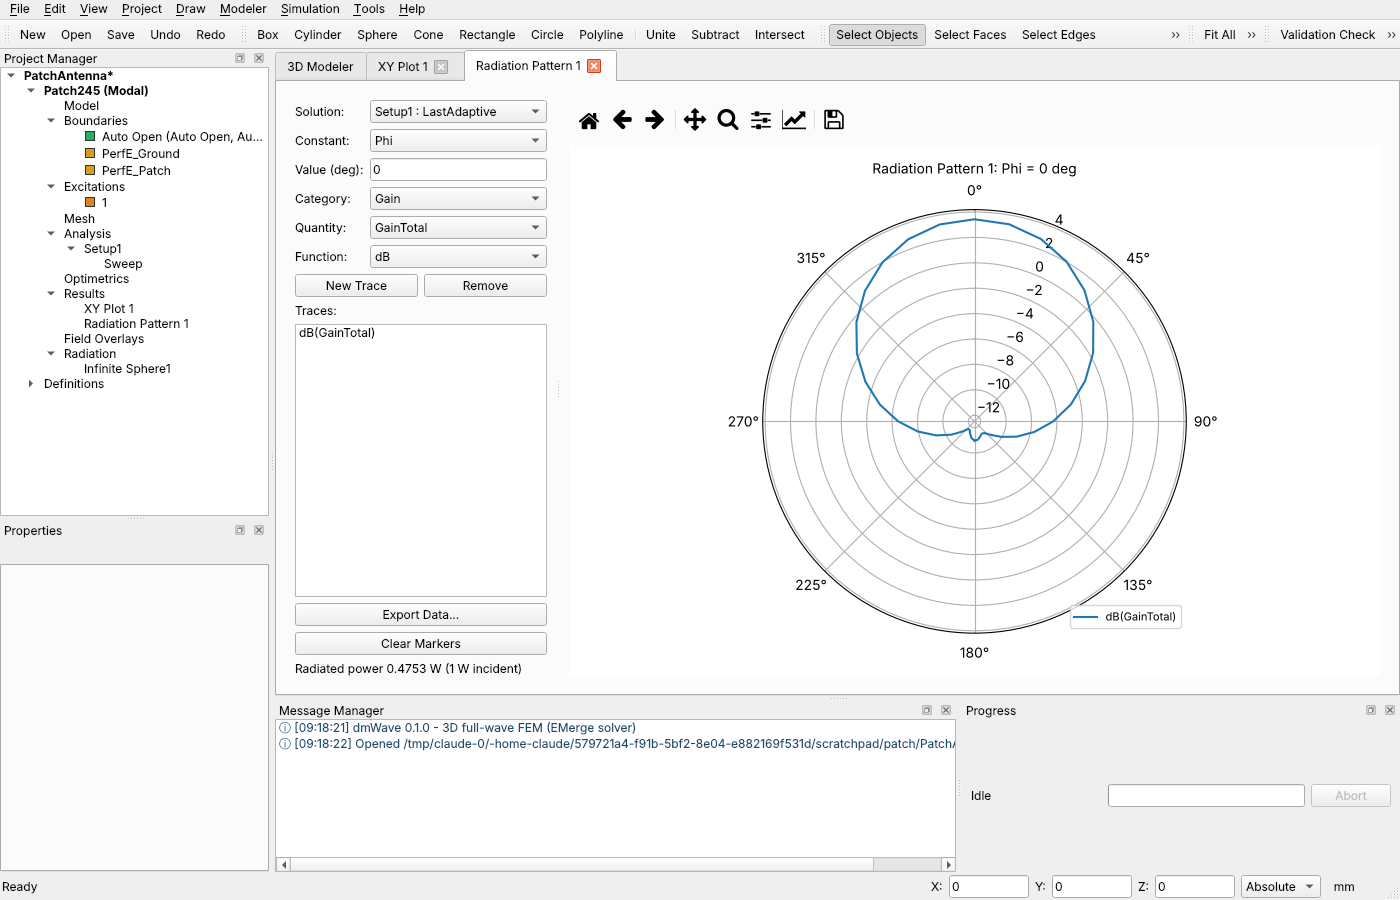
Task: Open the Quantity dropdown showing GainTotal
Action: pos(458,228)
